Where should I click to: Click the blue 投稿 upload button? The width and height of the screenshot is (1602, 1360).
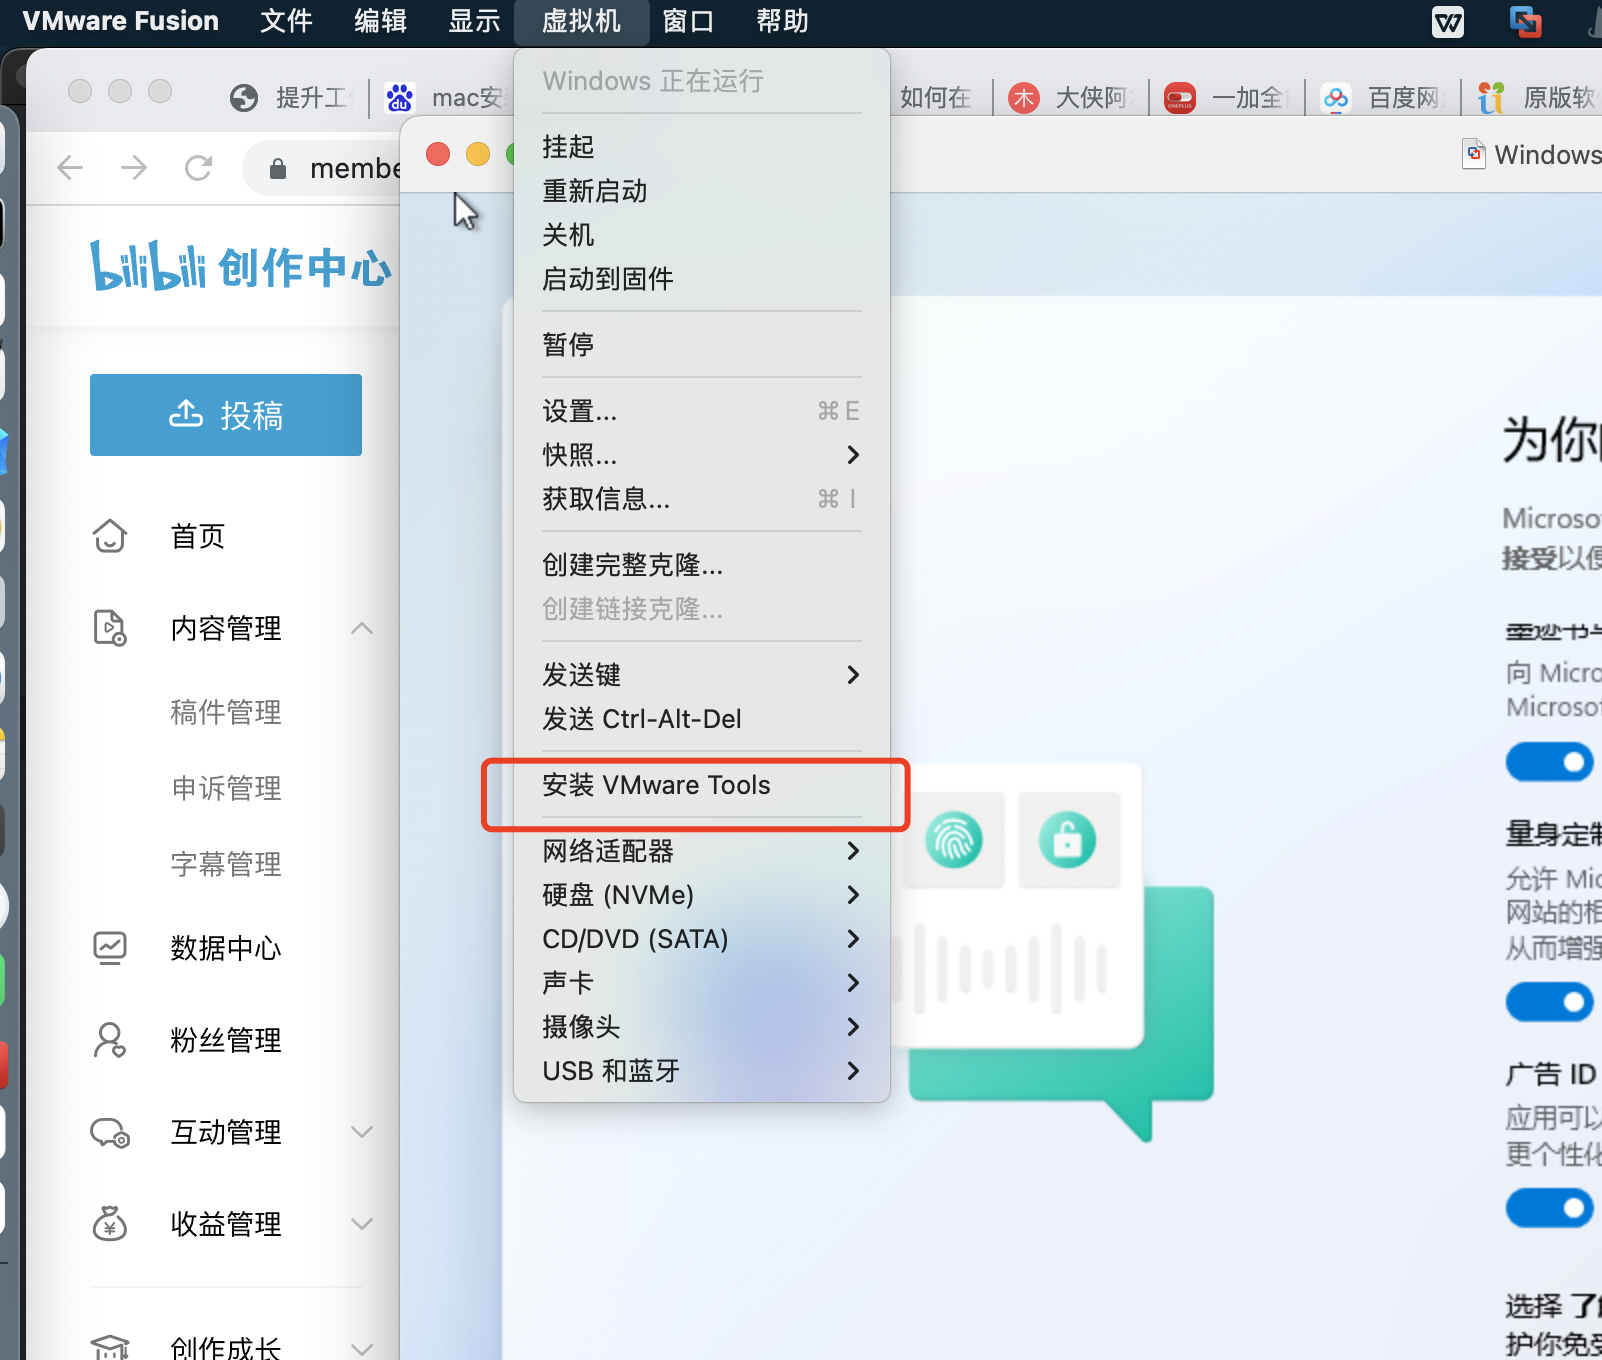point(226,415)
